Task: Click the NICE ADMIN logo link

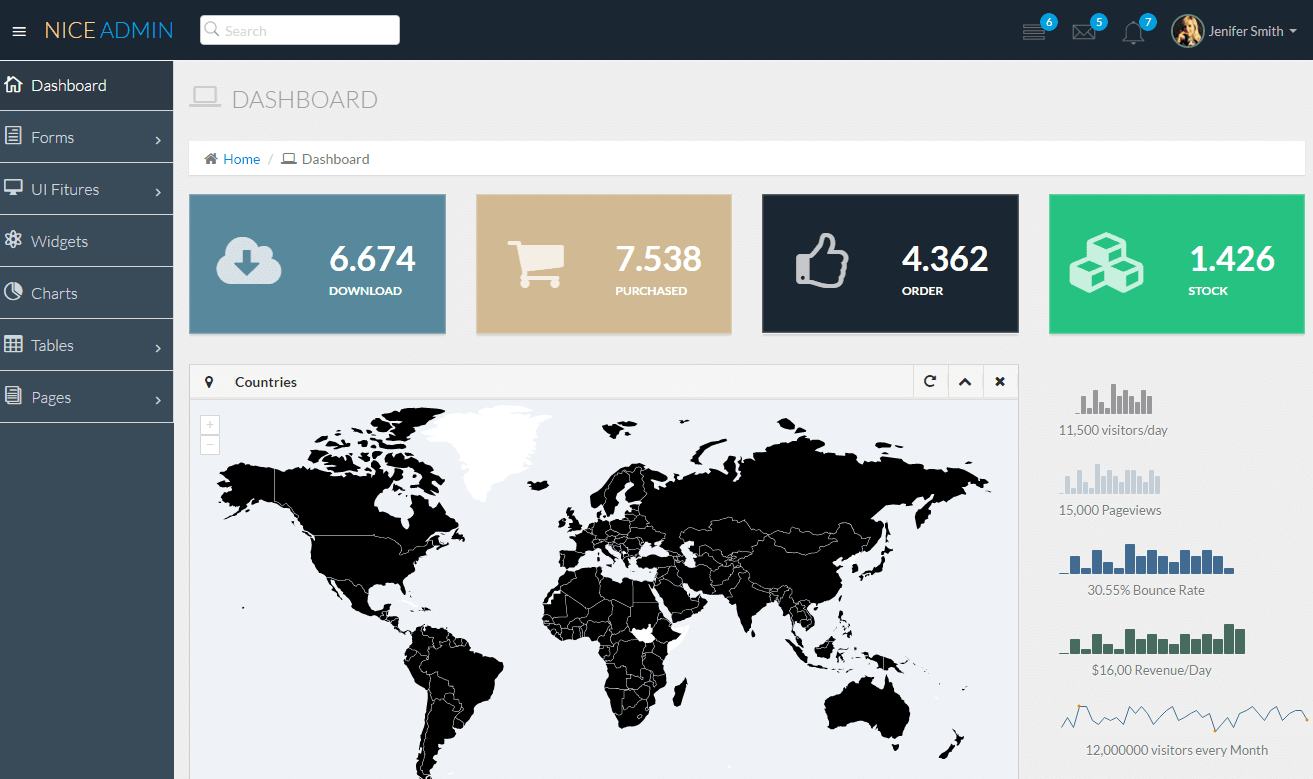Action: 109,31
